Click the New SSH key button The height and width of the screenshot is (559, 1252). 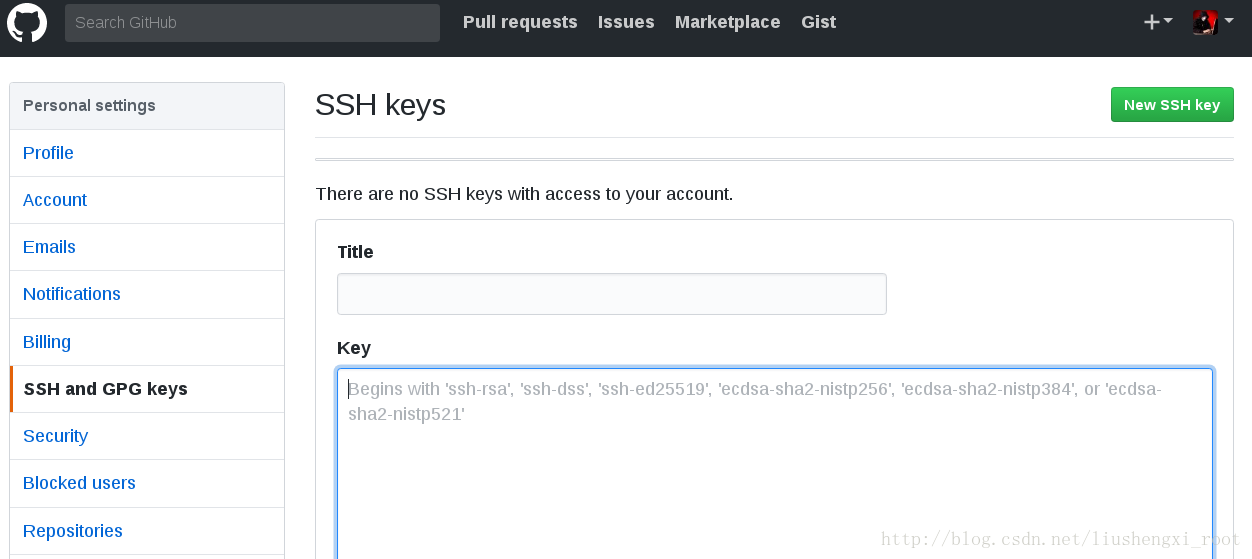1172,105
